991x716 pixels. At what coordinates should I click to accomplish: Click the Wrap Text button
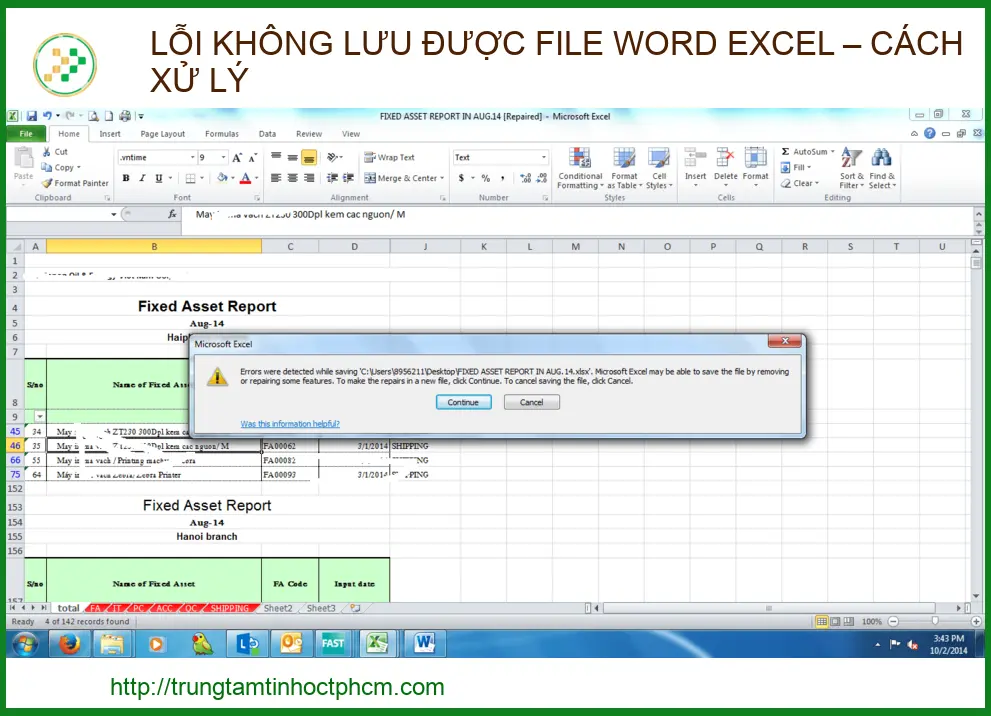389,157
